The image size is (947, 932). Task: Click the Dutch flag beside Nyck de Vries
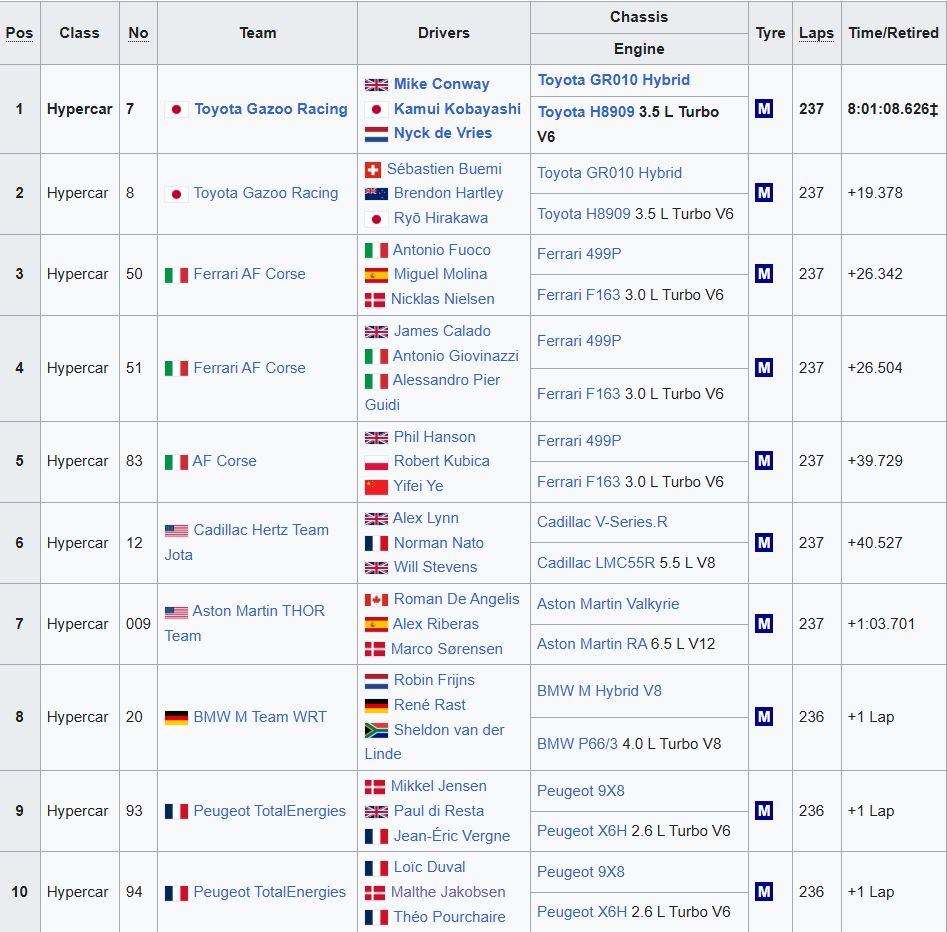coord(376,134)
